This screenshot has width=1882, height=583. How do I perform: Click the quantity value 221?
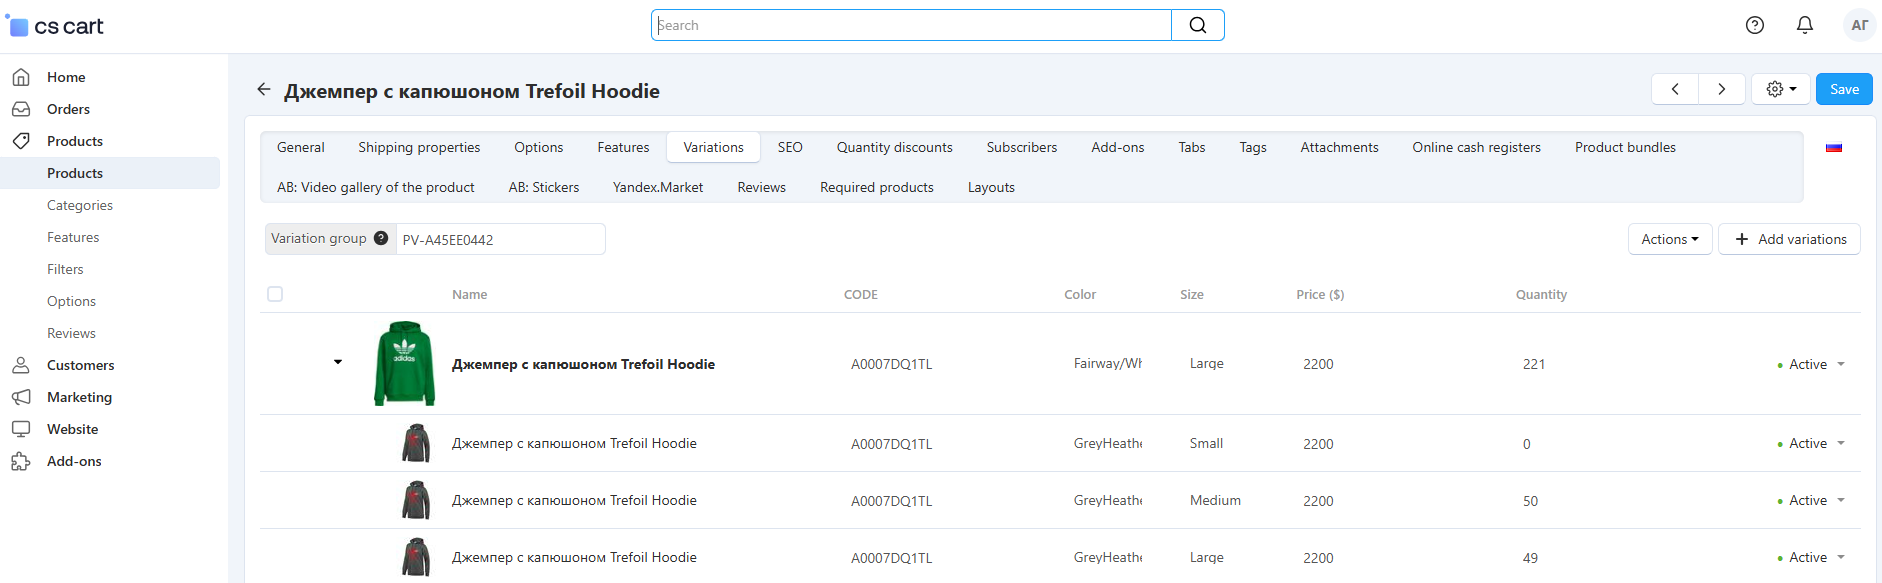tap(1534, 364)
